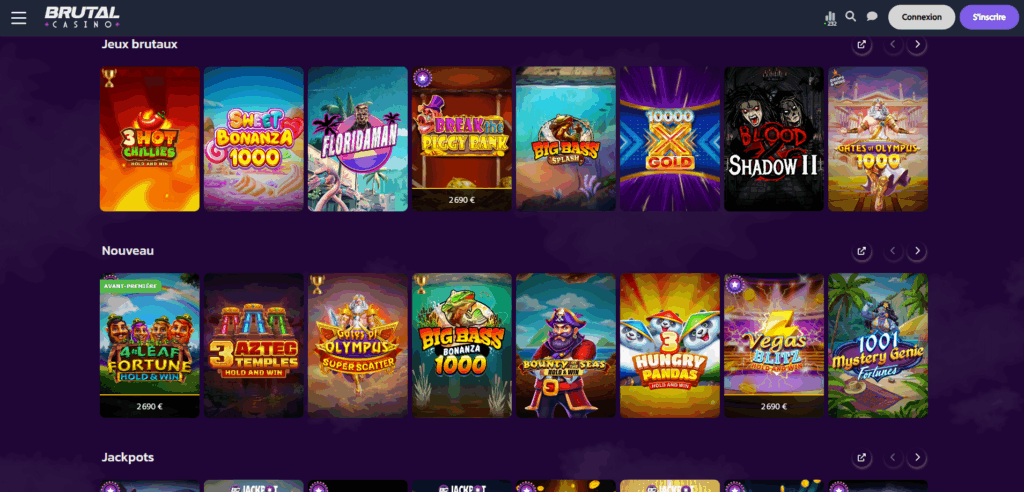Open Jeux brutaux section in full view

coord(862,44)
